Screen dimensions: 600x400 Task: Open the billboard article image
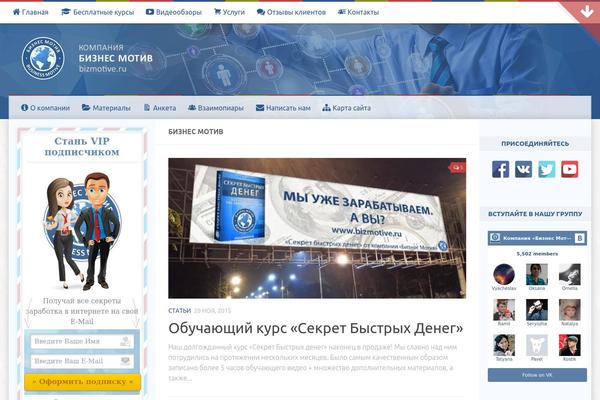[317, 228]
